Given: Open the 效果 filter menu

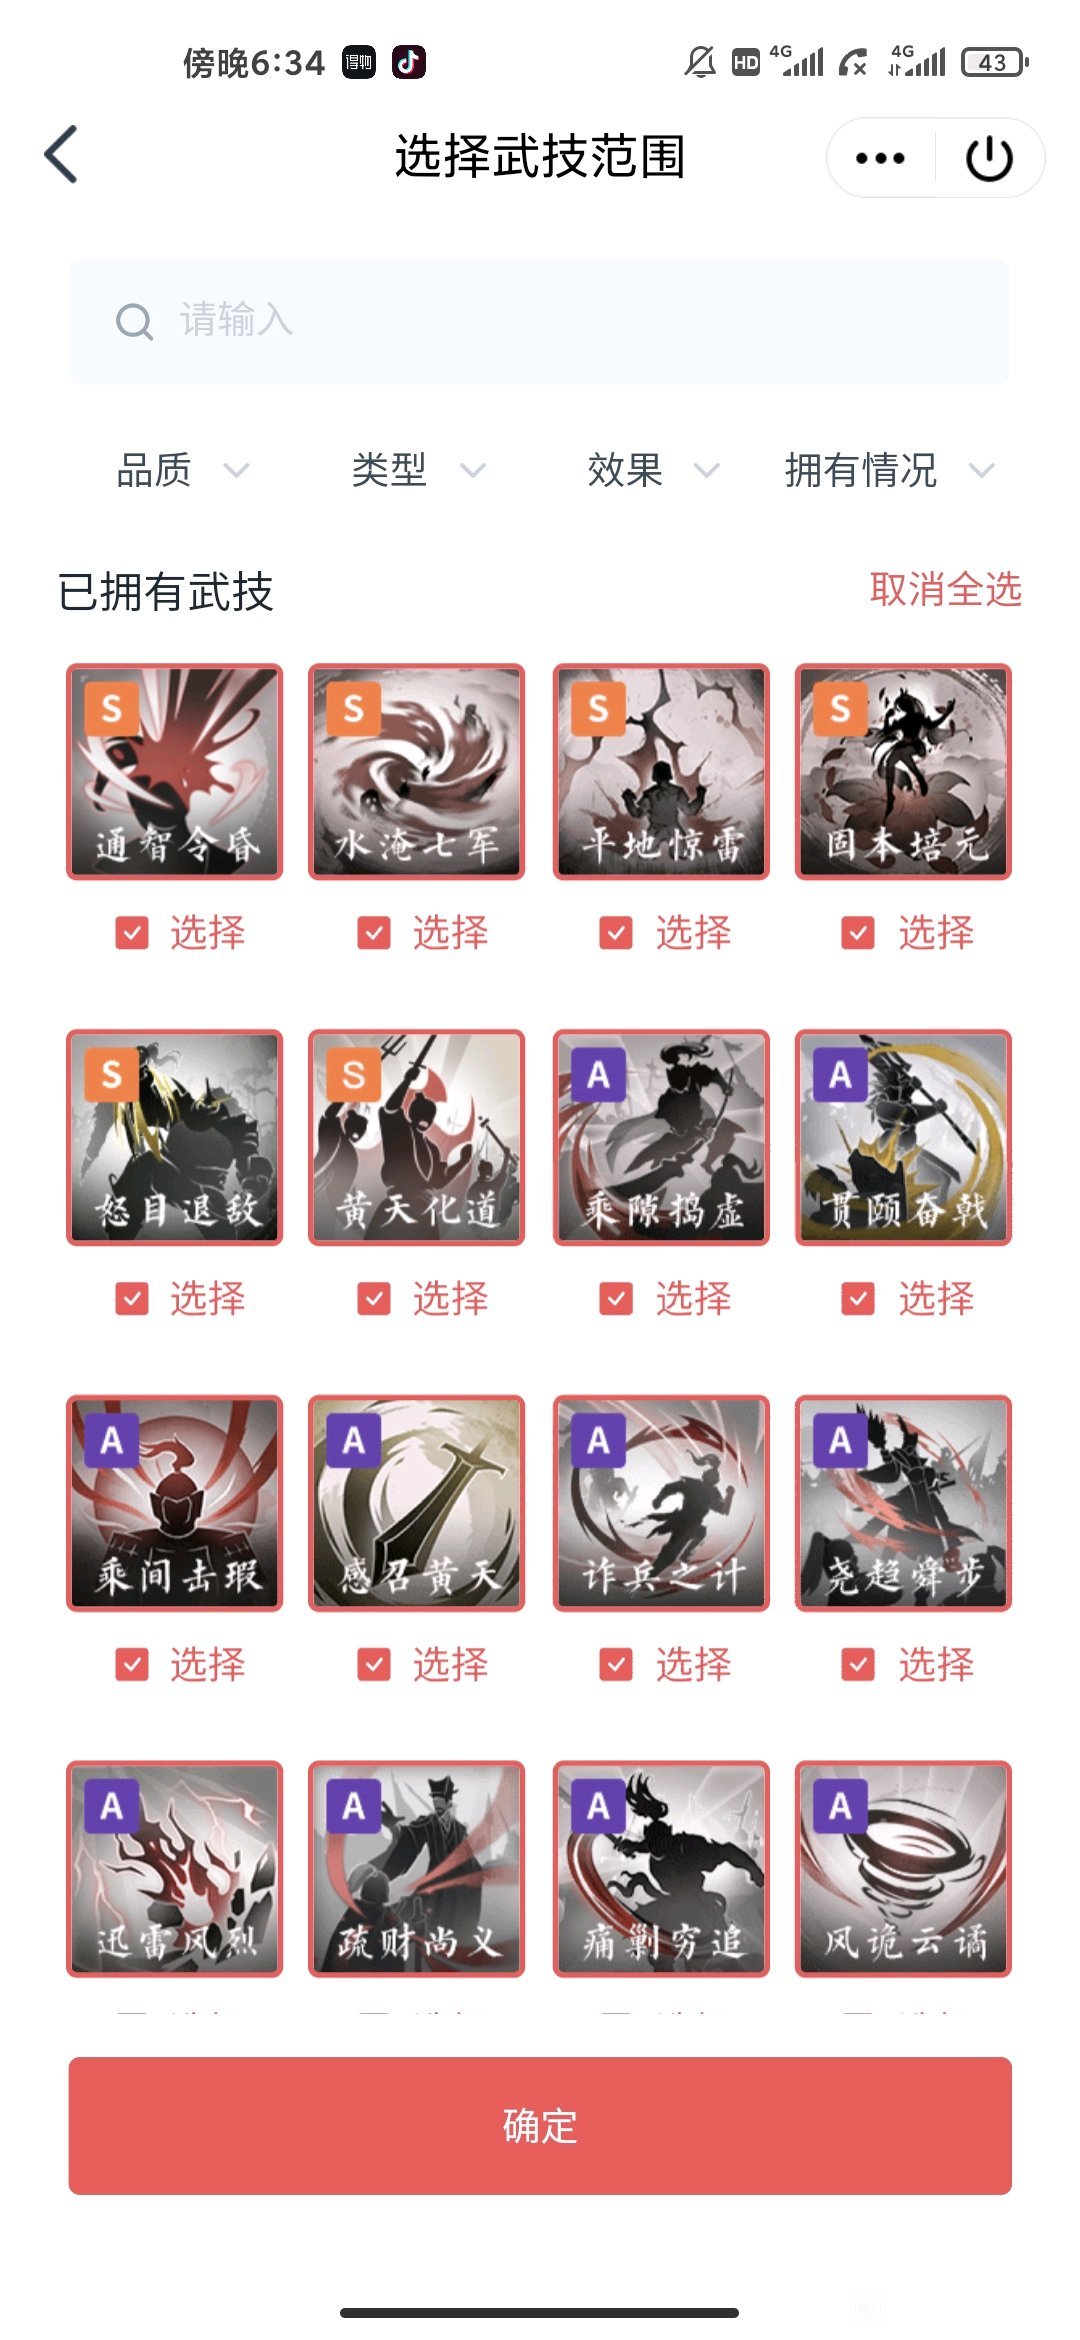Looking at the screenshot, I should click(654, 470).
